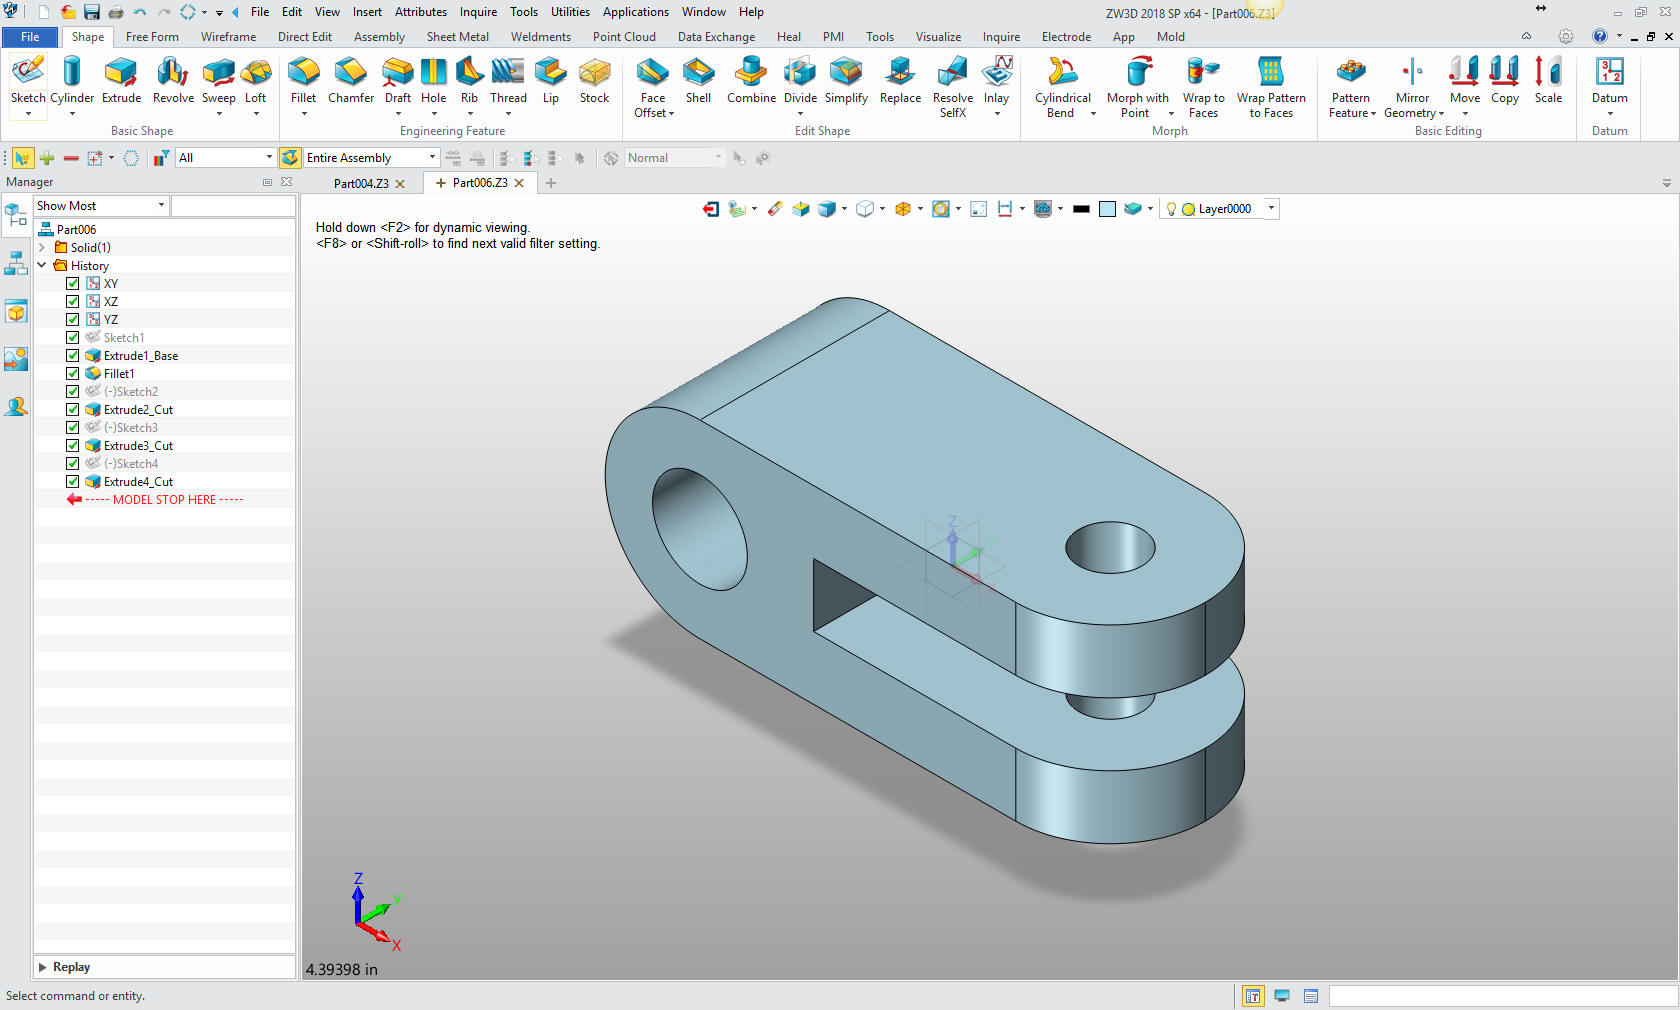The width and height of the screenshot is (1680, 1010).
Task: Expand the Solid(1) tree node
Action: (42, 248)
